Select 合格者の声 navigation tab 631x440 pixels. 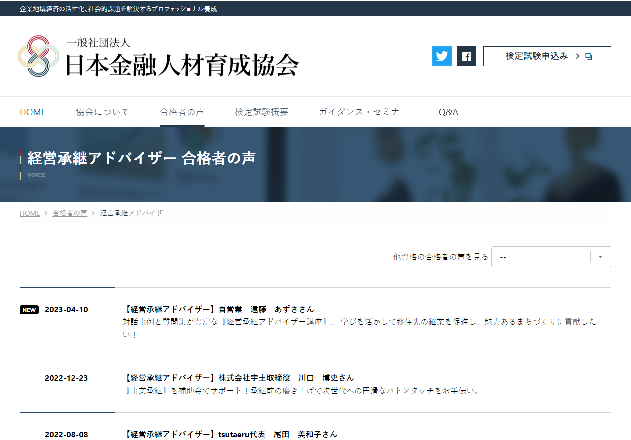click(181, 112)
